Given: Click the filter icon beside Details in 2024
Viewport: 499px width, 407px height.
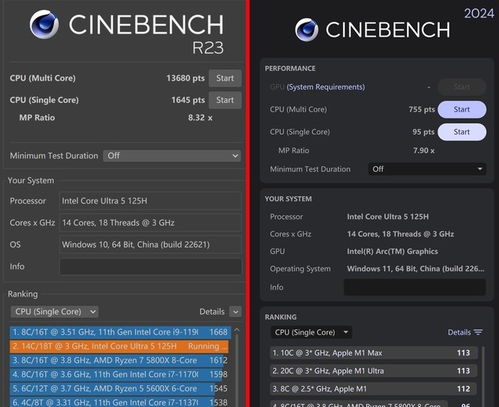Looking at the screenshot, I should [478, 332].
